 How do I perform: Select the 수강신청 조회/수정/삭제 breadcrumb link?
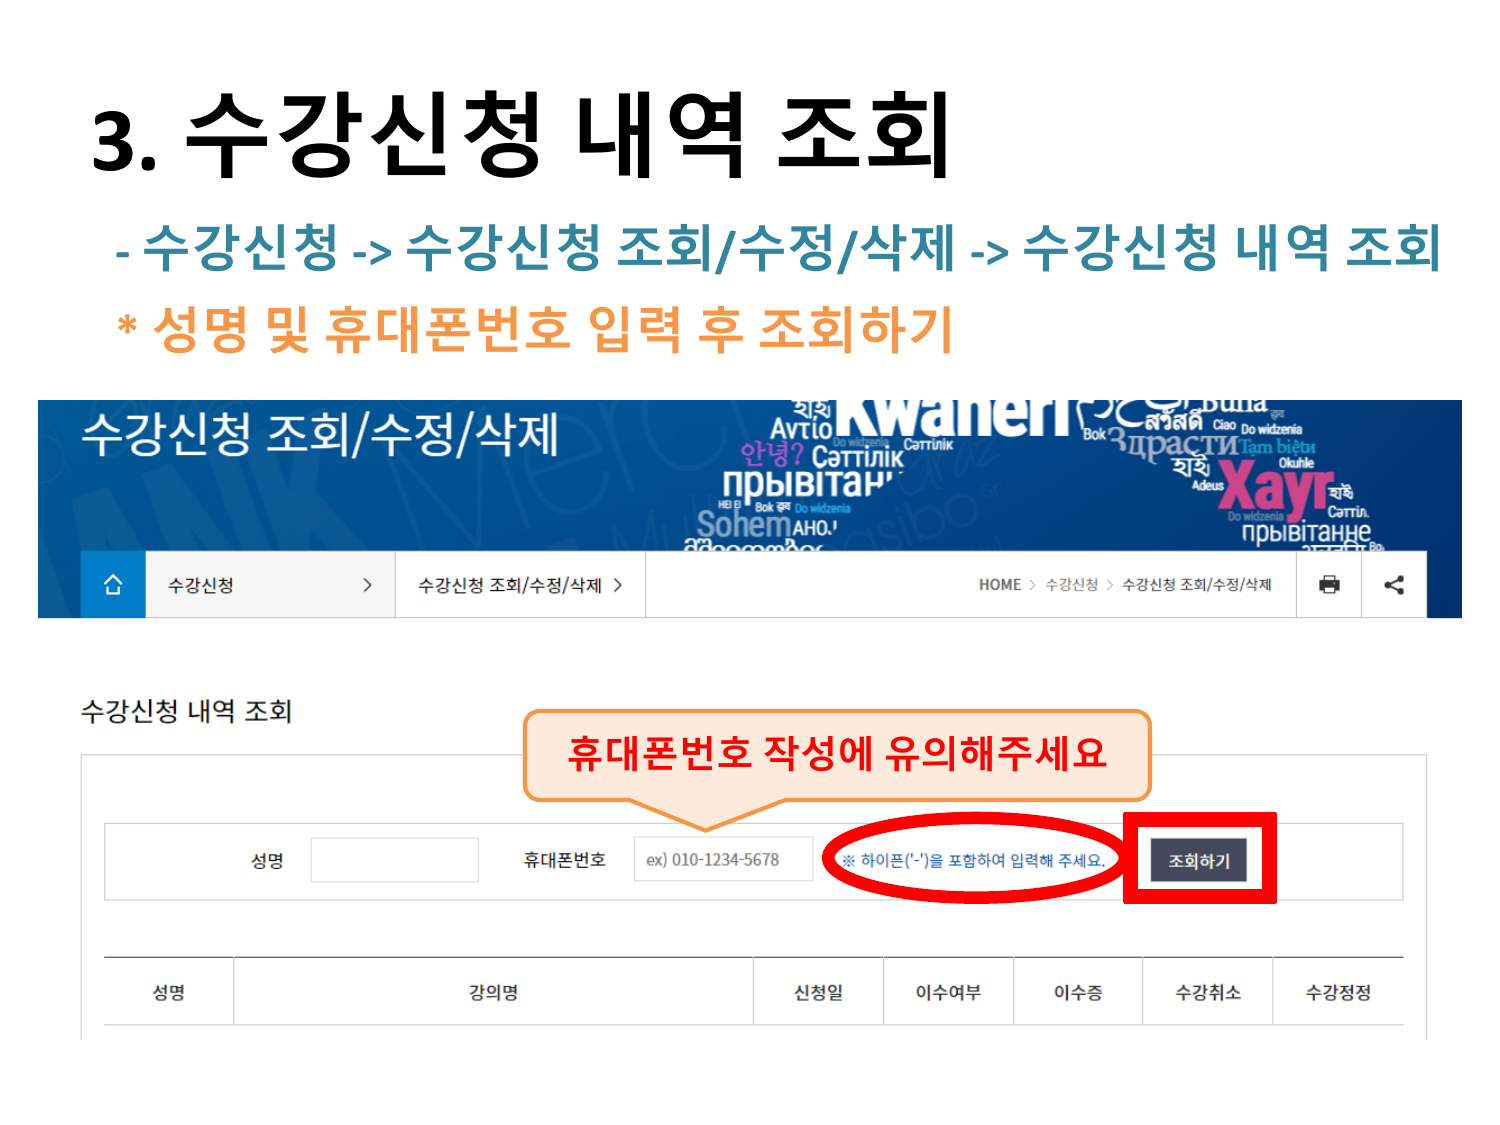pos(1196,585)
